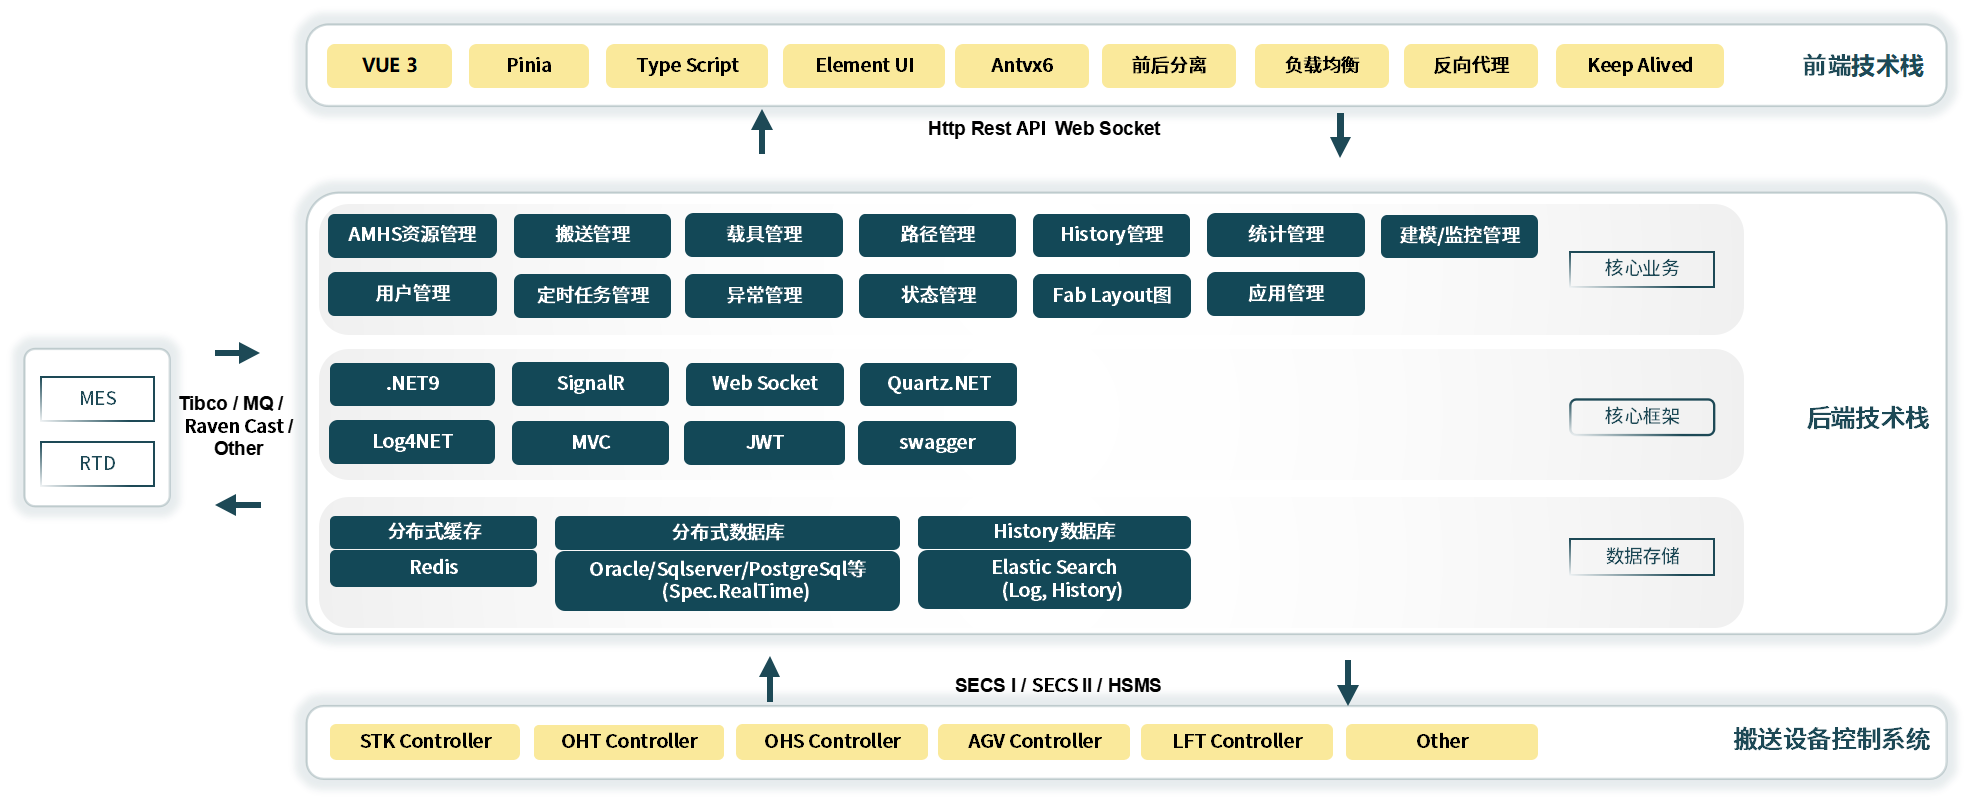
Task: Select the VUE 3 box
Action: pyautogui.click(x=389, y=66)
